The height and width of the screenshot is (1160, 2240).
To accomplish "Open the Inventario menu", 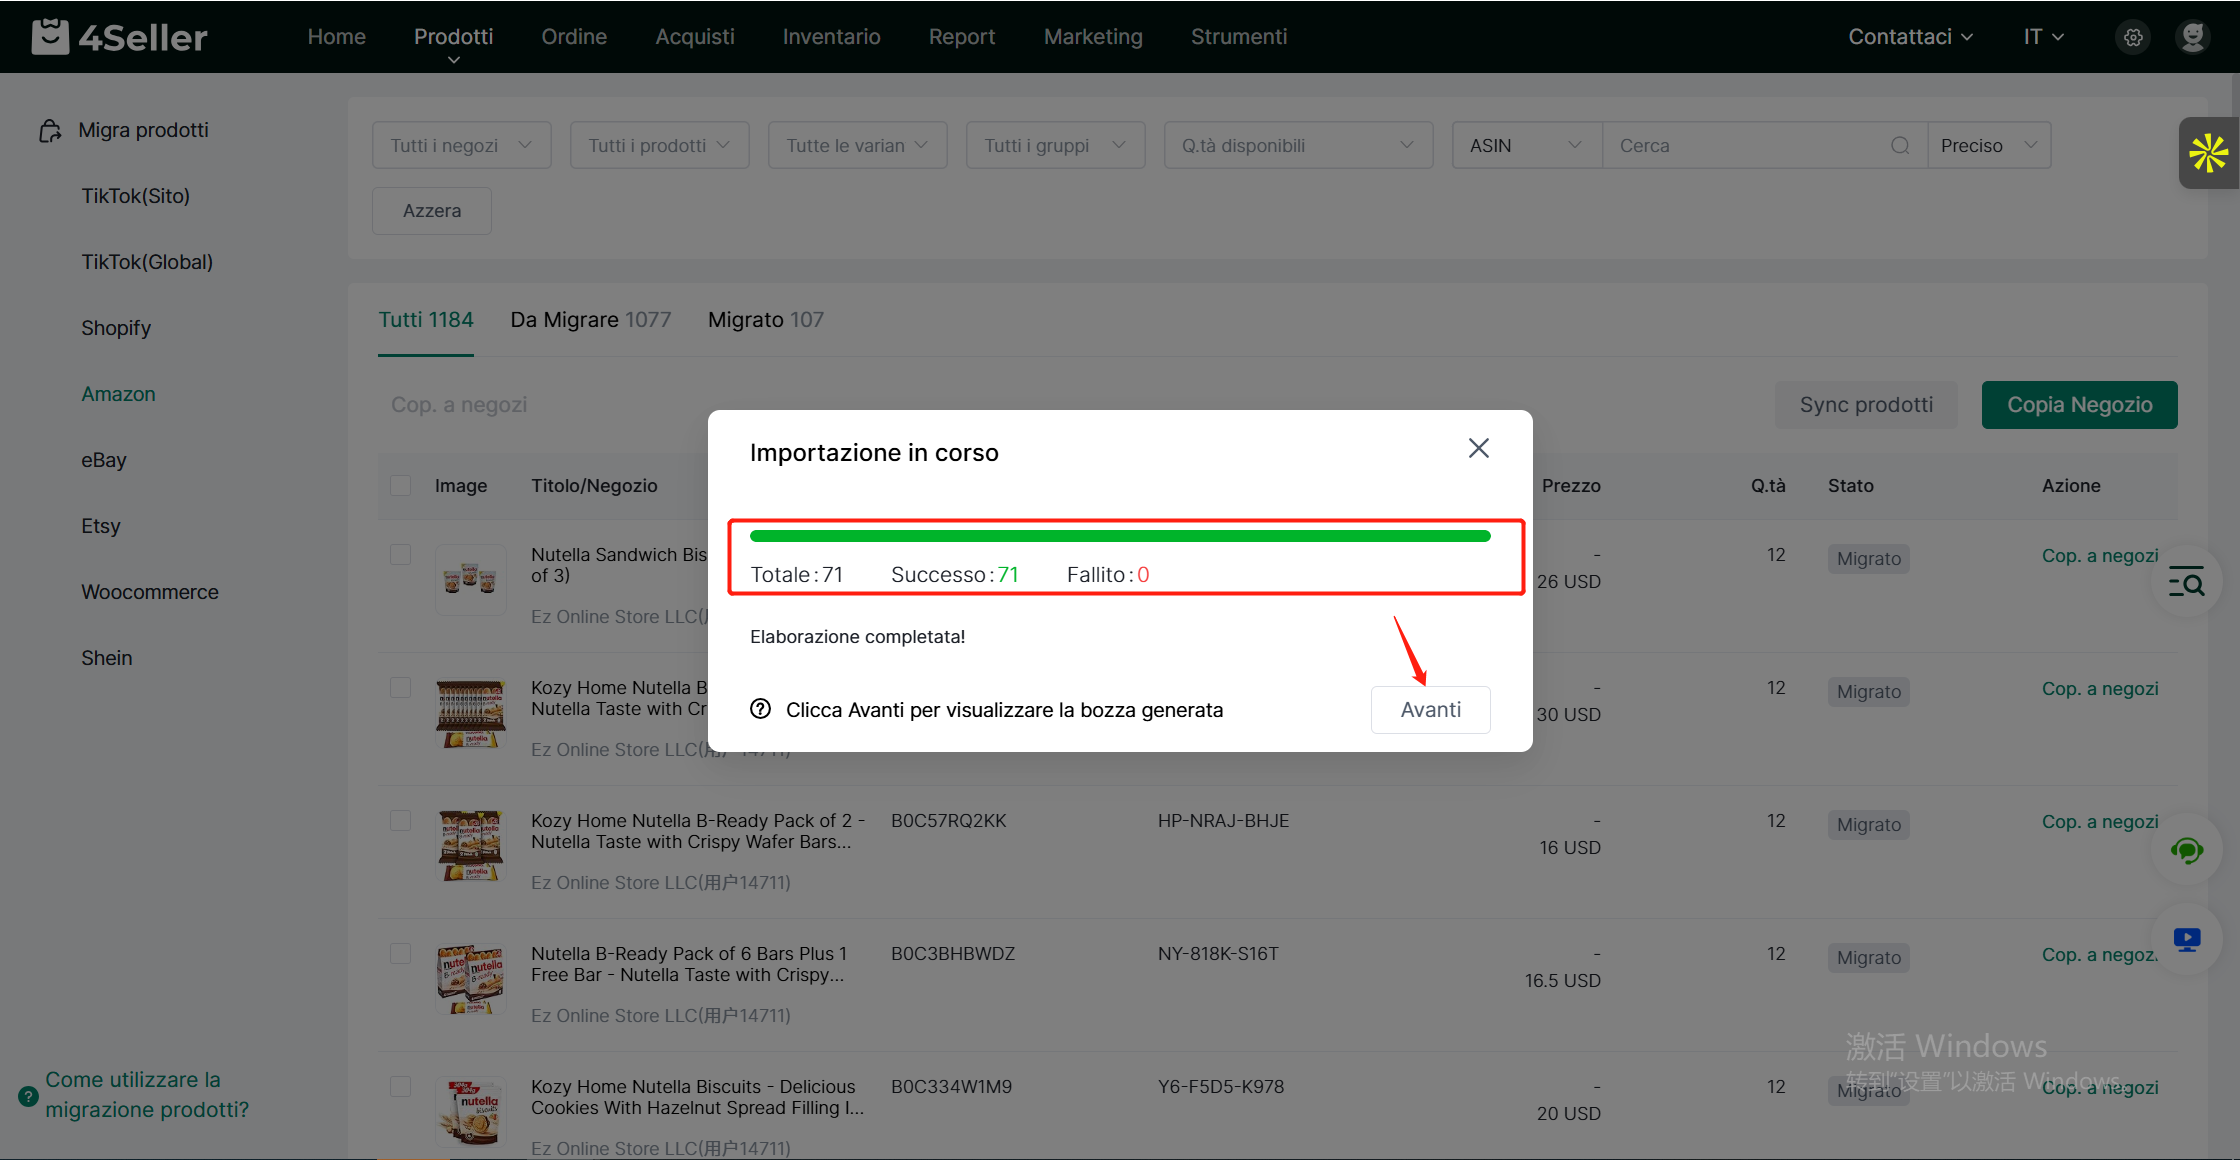I will (x=831, y=37).
